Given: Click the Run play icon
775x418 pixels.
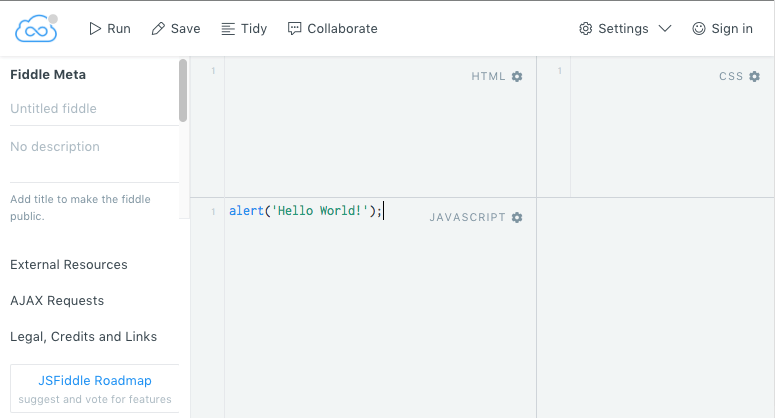Looking at the screenshot, I should click(96, 29).
